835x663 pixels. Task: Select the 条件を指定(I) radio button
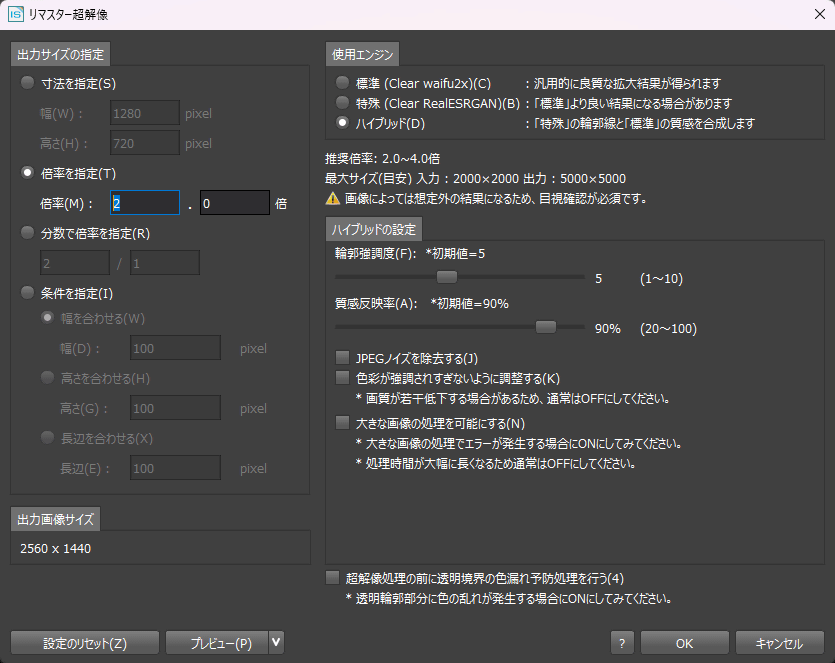(27, 293)
